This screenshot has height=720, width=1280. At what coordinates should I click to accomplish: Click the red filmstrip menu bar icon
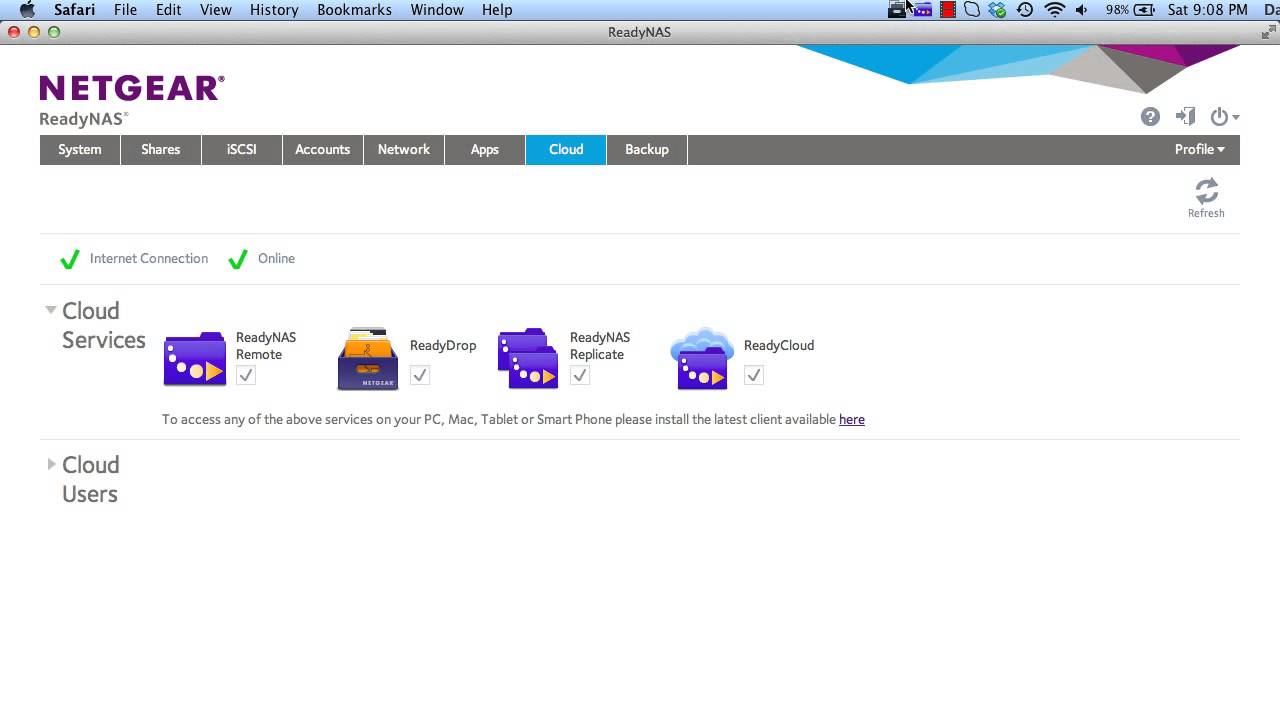click(947, 10)
